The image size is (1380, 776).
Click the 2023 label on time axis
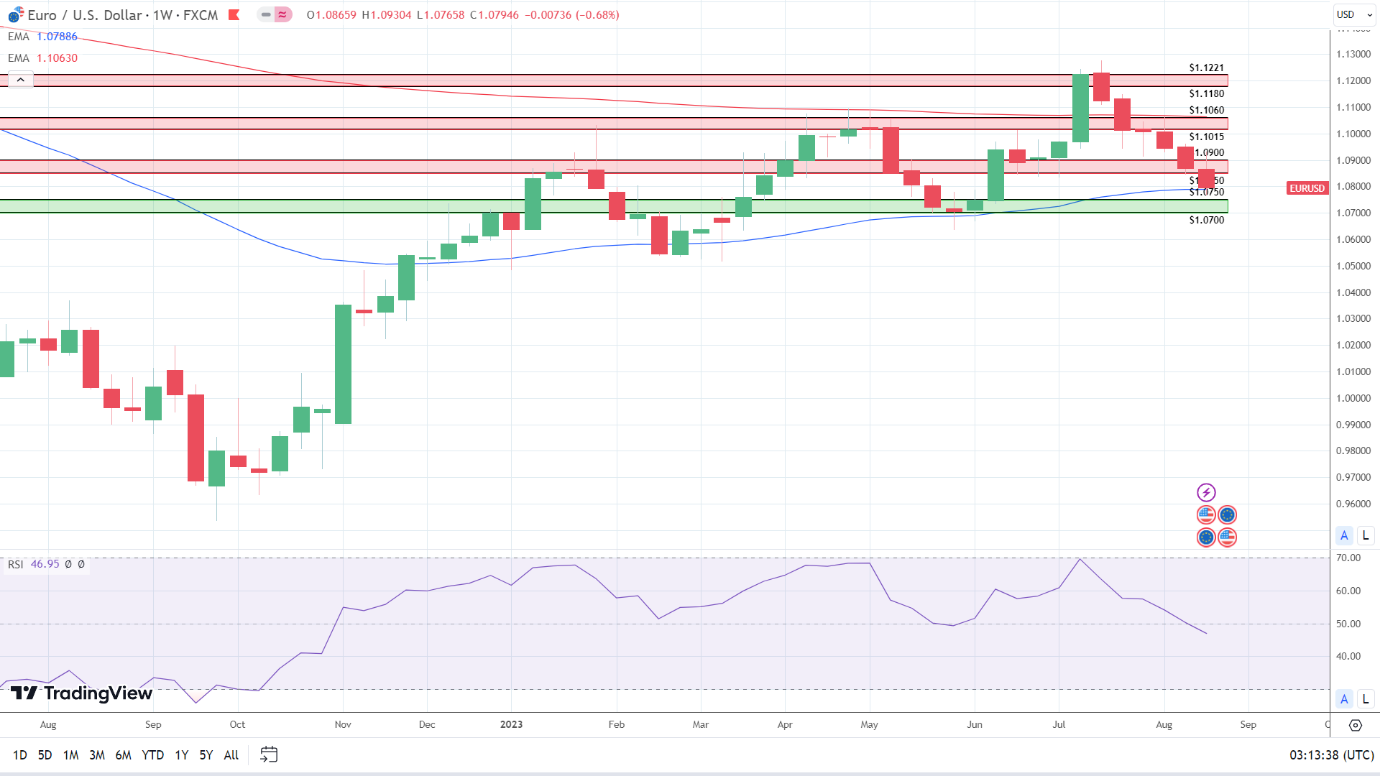(511, 724)
